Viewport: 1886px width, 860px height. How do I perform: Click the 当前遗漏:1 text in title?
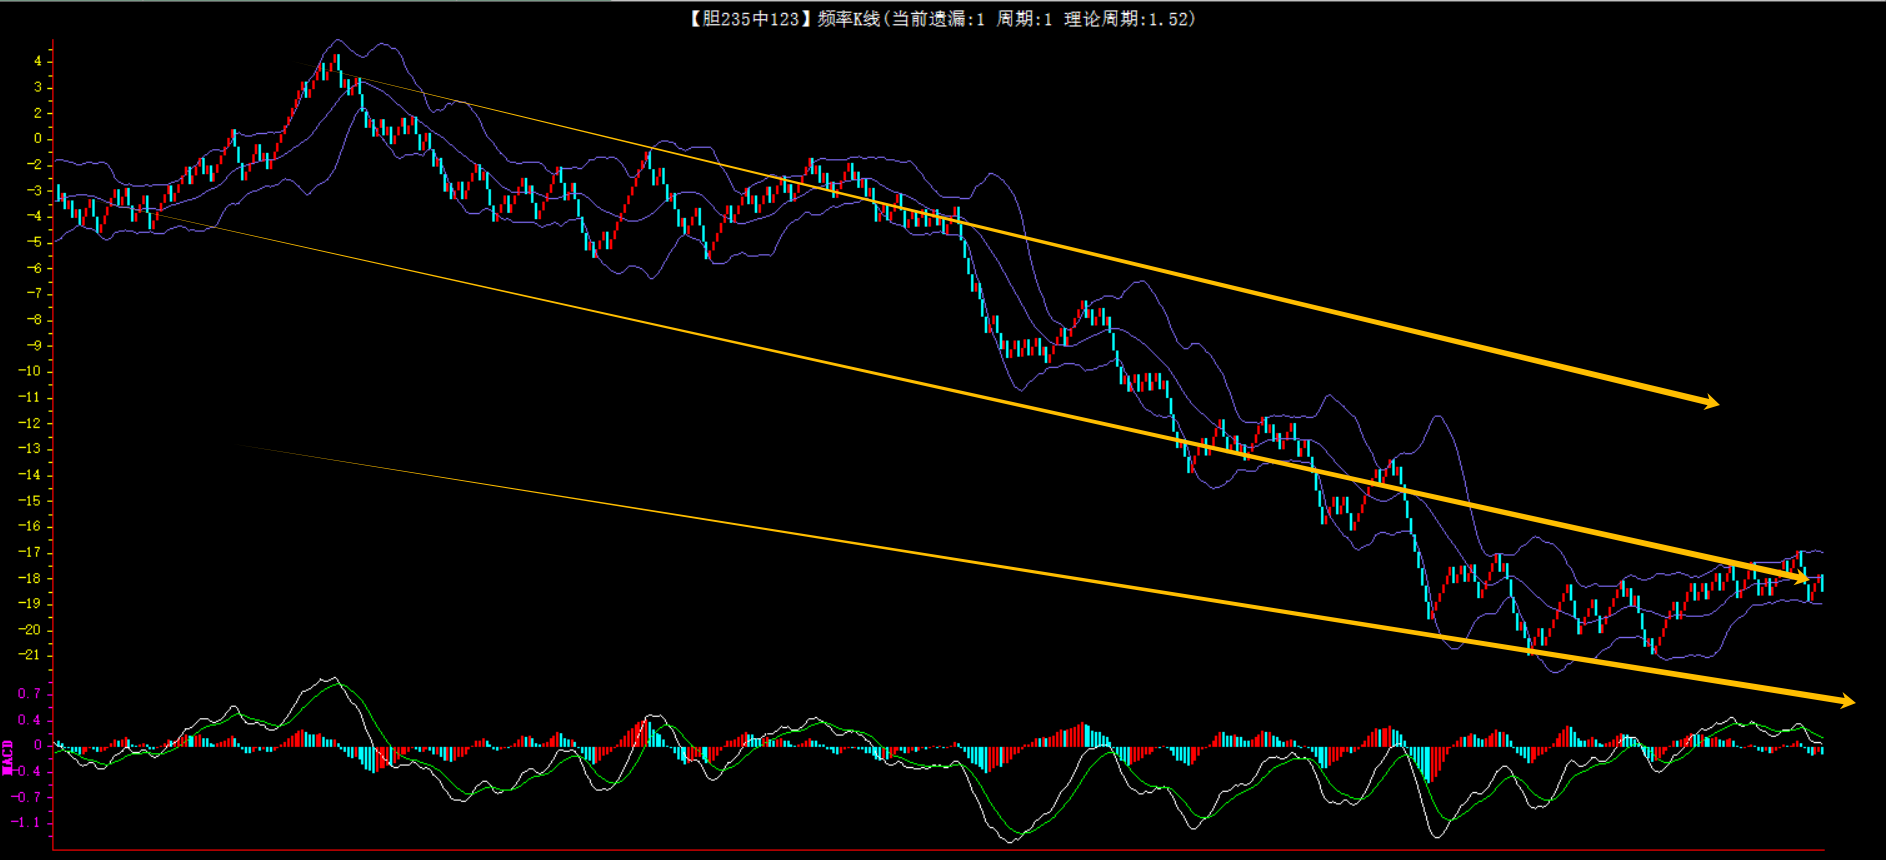pos(937,19)
